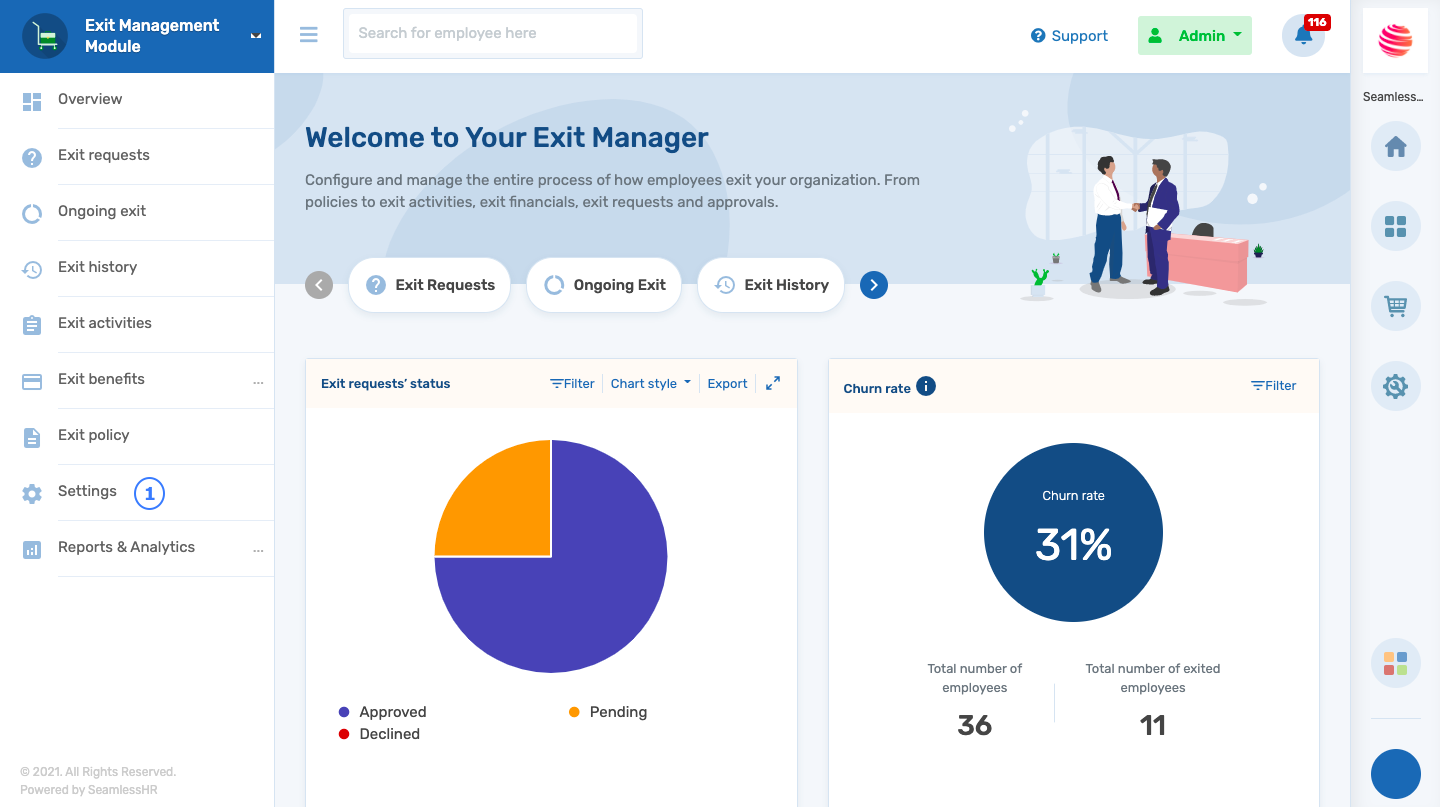Select the Ongoing exit icon in sidebar
1440x807 pixels.
[x=31, y=212]
